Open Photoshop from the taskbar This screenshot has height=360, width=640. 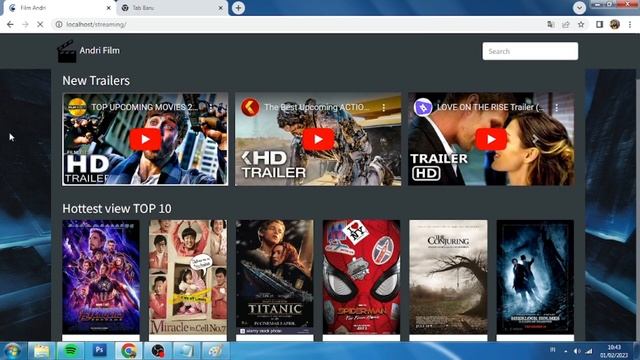99,351
